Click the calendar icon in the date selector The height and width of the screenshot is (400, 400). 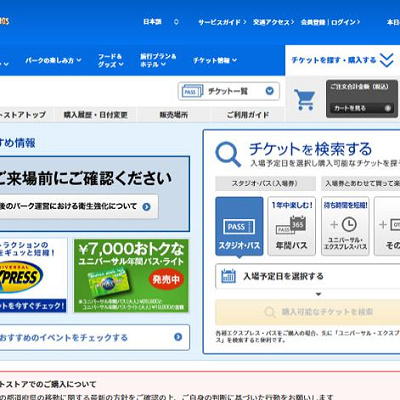(228, 276)
